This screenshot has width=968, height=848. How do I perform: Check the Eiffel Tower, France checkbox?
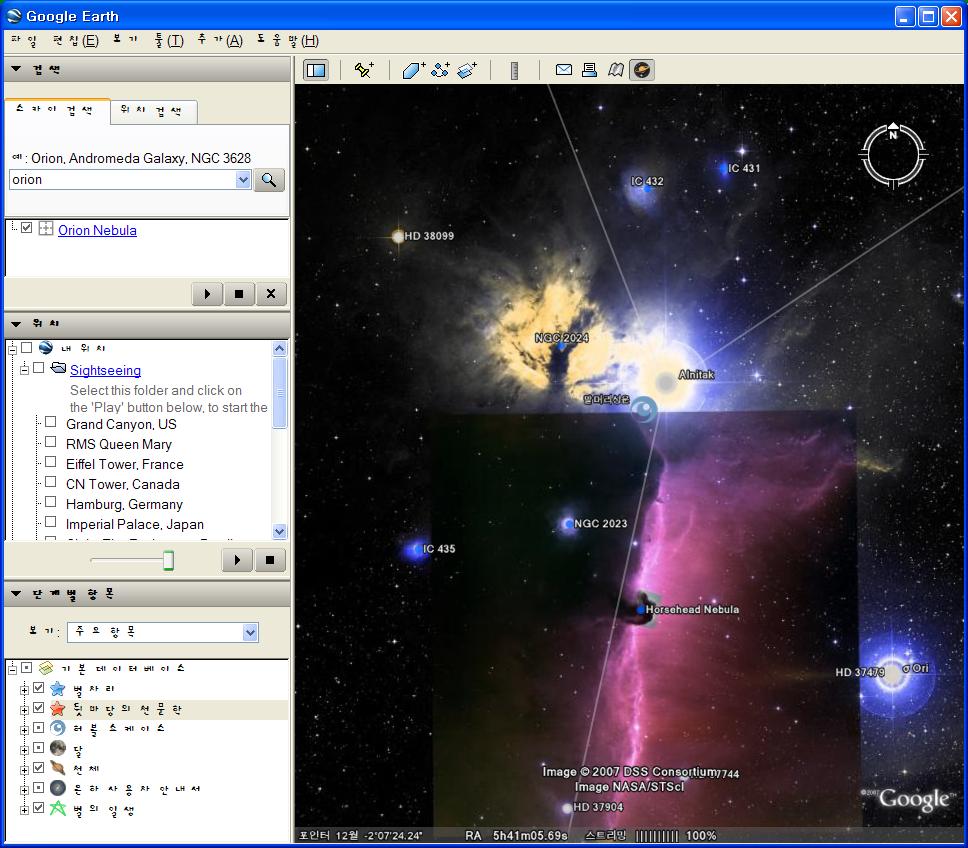(x=51, y=462)
